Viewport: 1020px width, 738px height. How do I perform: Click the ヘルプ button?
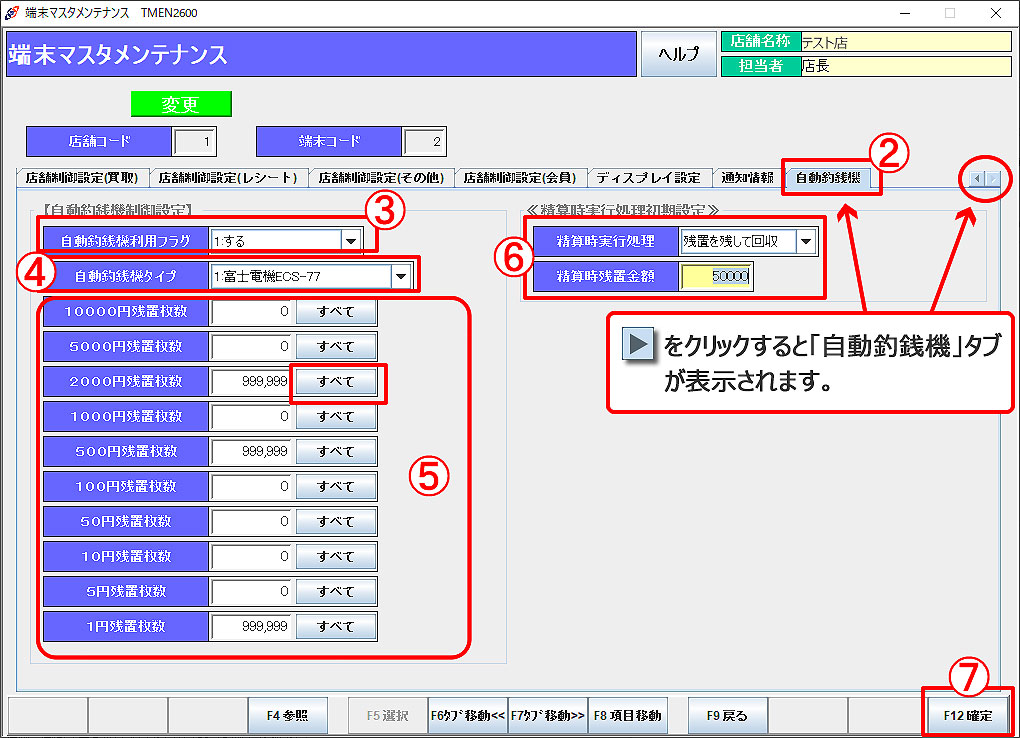pyautogui.click(x=678, y=54)
